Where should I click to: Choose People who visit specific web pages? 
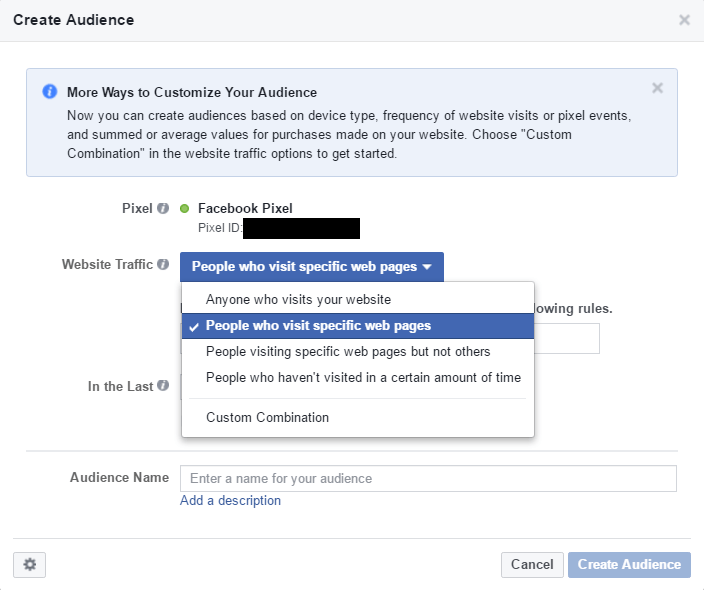[x=358, y=326]
